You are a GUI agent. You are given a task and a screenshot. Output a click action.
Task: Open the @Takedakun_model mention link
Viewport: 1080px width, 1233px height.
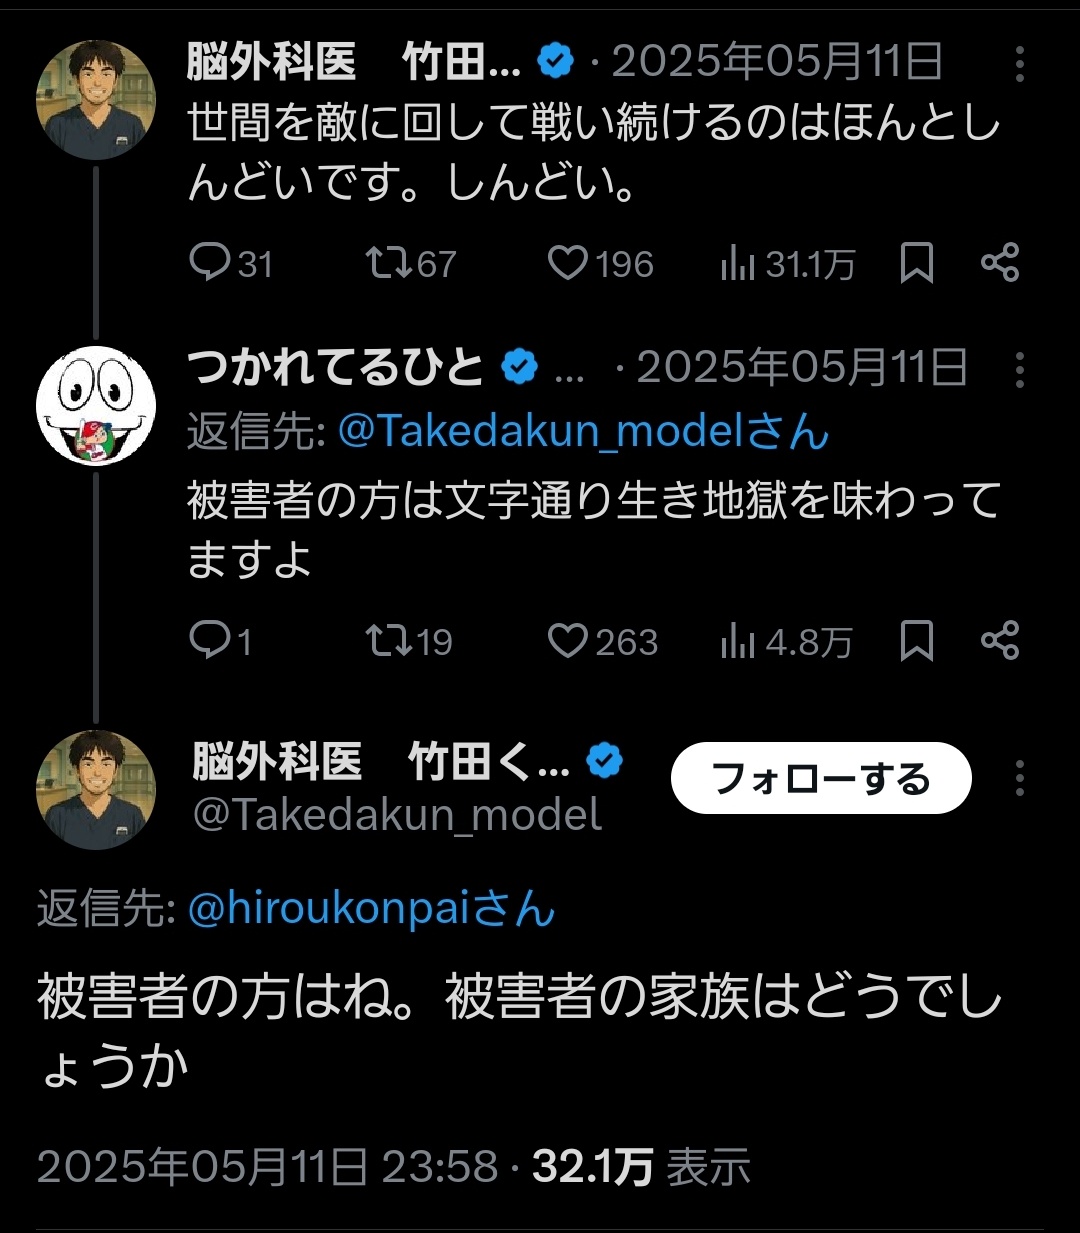[583, 432]
